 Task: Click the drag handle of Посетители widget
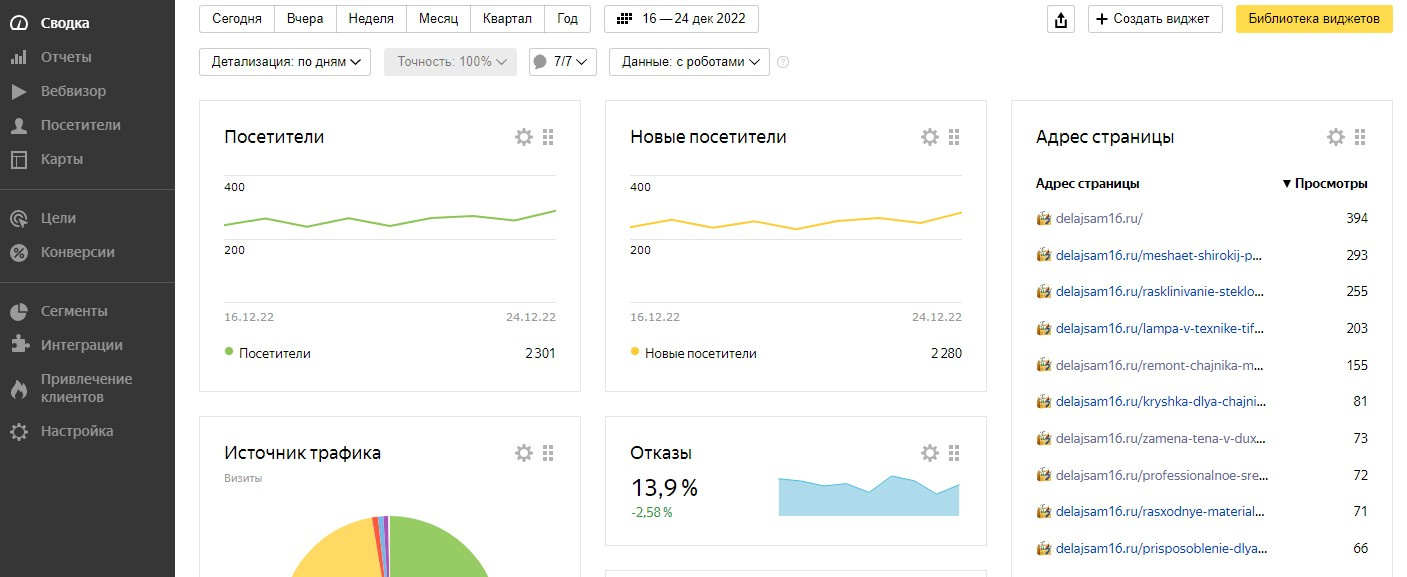548,137
